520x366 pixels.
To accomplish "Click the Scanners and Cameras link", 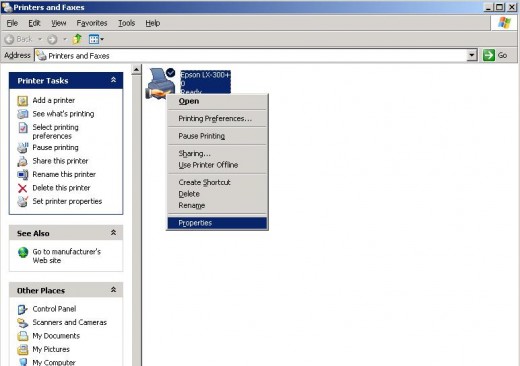I will coord(70,322).
